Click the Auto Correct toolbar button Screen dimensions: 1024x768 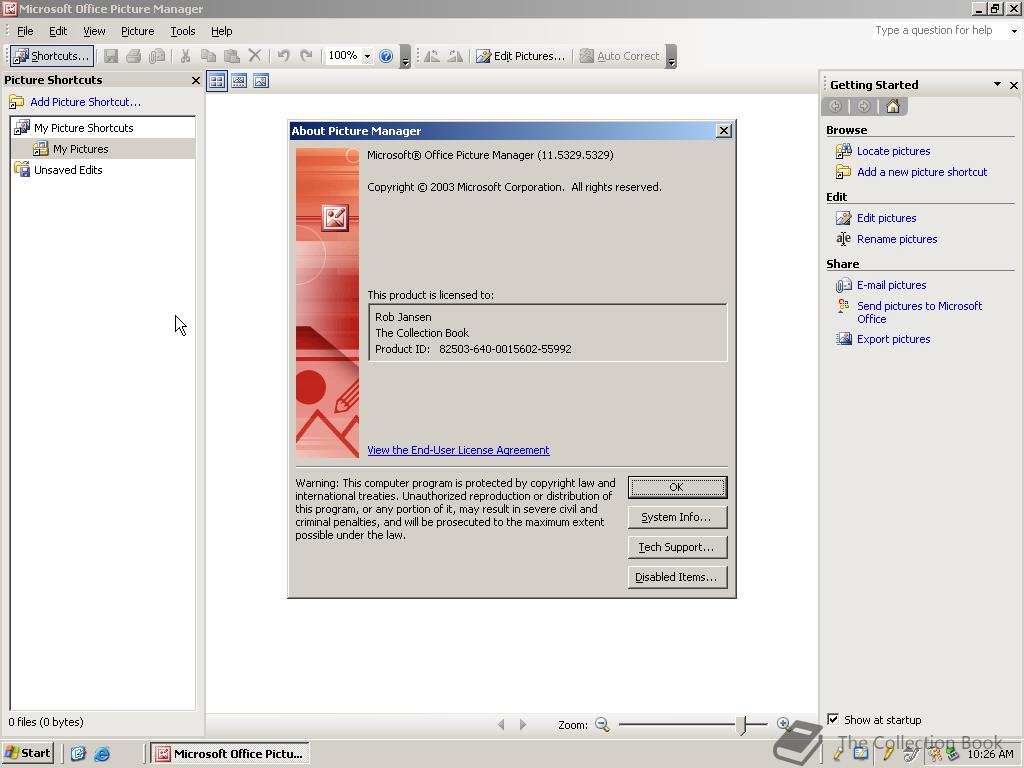coord(620,56)
